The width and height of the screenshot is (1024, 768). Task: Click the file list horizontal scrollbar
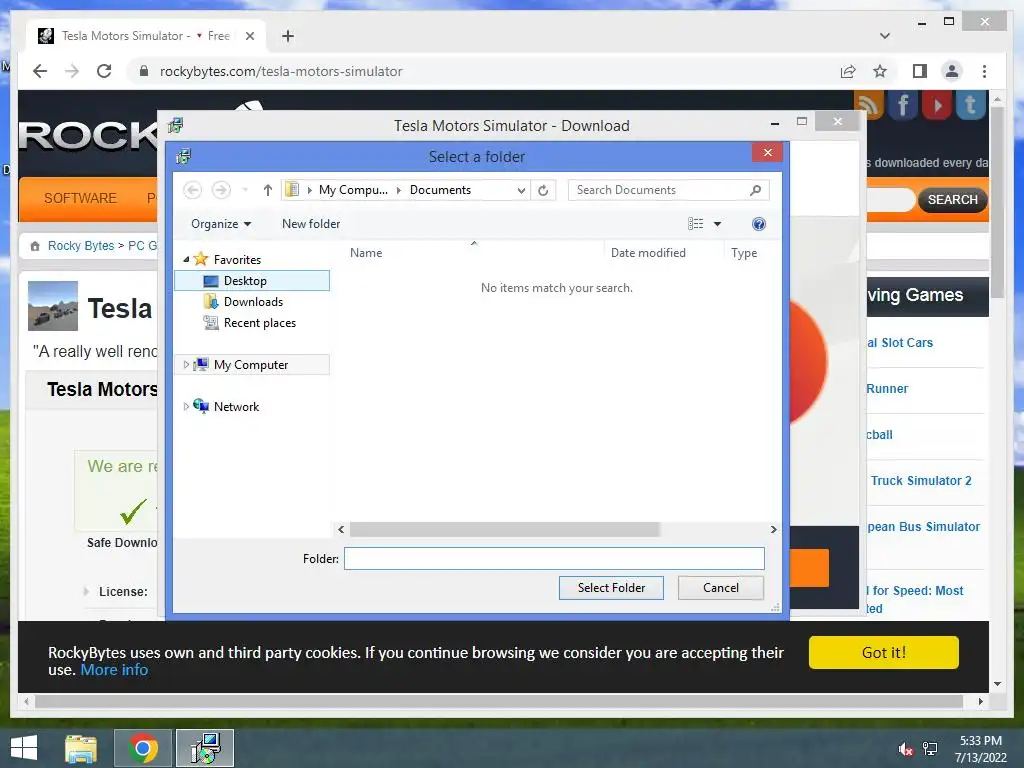(505, 529)
